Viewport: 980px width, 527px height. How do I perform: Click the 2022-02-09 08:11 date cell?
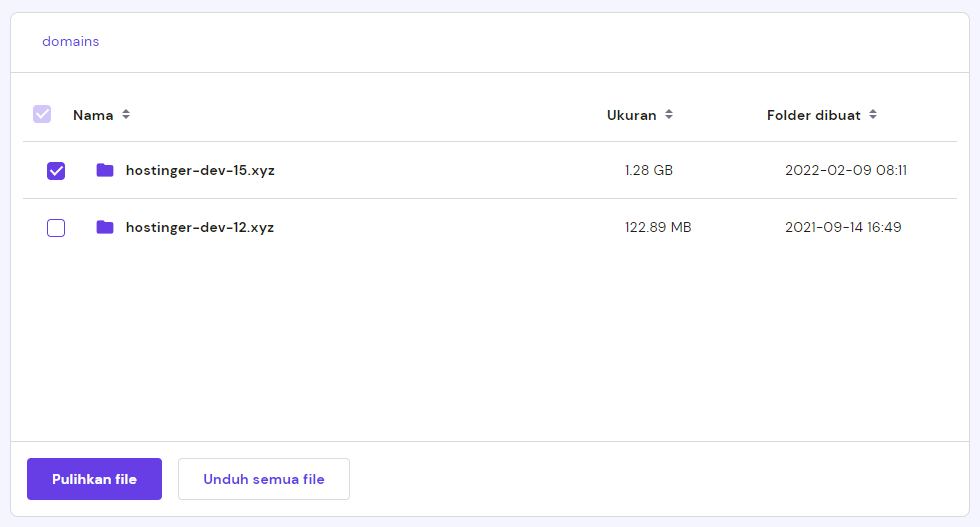(845, 170)
